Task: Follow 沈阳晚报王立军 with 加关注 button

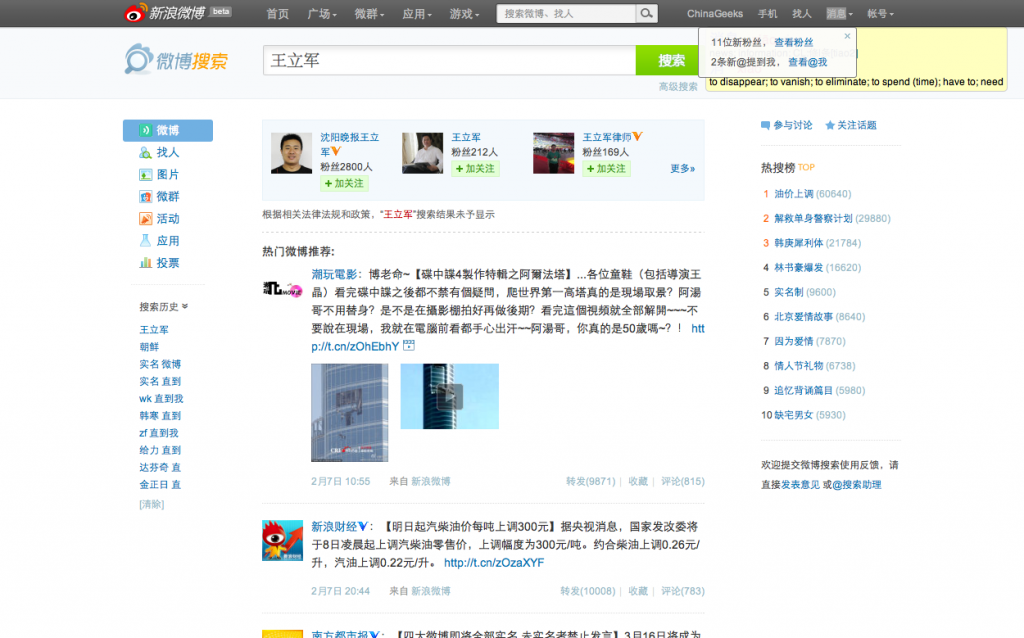Action: [344, 184]
